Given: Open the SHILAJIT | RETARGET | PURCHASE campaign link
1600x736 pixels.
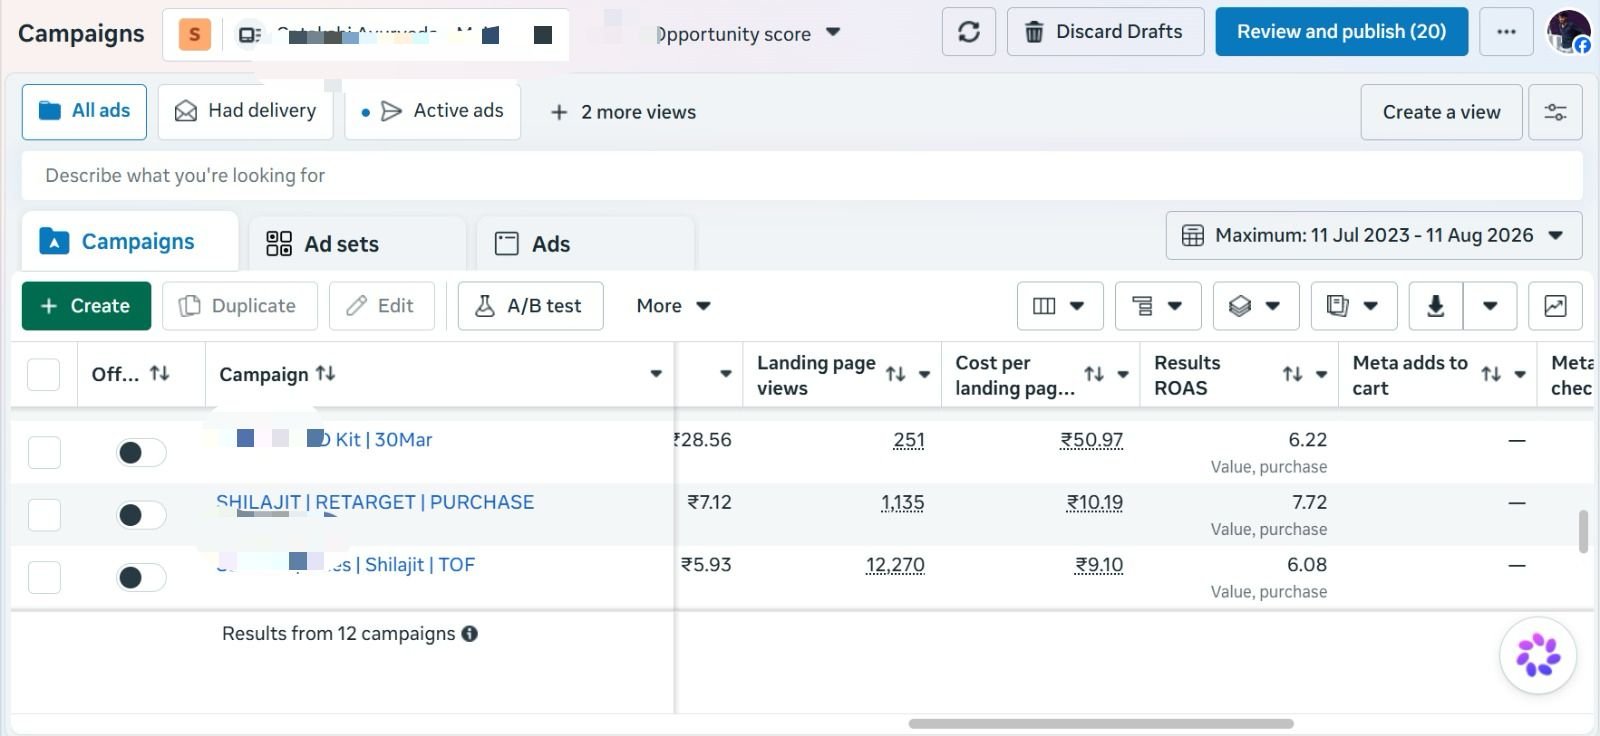Looking at the screenshot, I should point(375,502).
